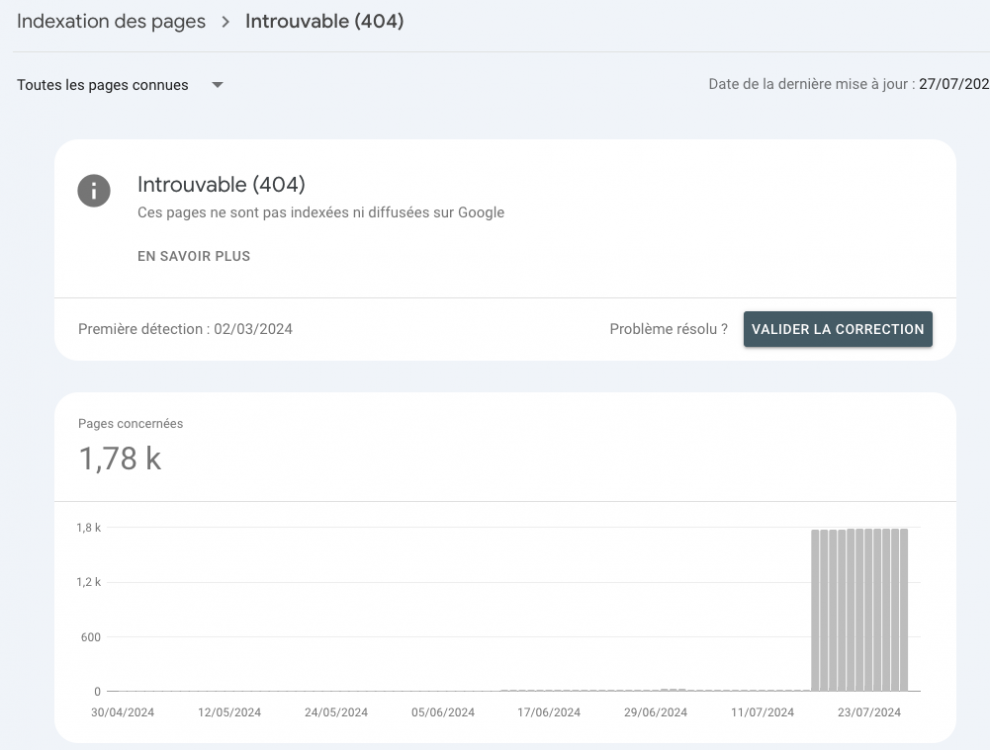Viewport: 990px width, 750px height.
Task: Click the 29/06/2024 x-axis date
Action: tap(655, 712)
